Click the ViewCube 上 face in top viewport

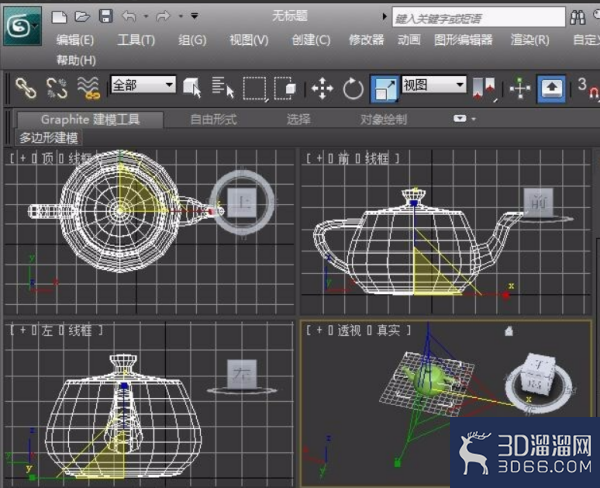(242, 202)
